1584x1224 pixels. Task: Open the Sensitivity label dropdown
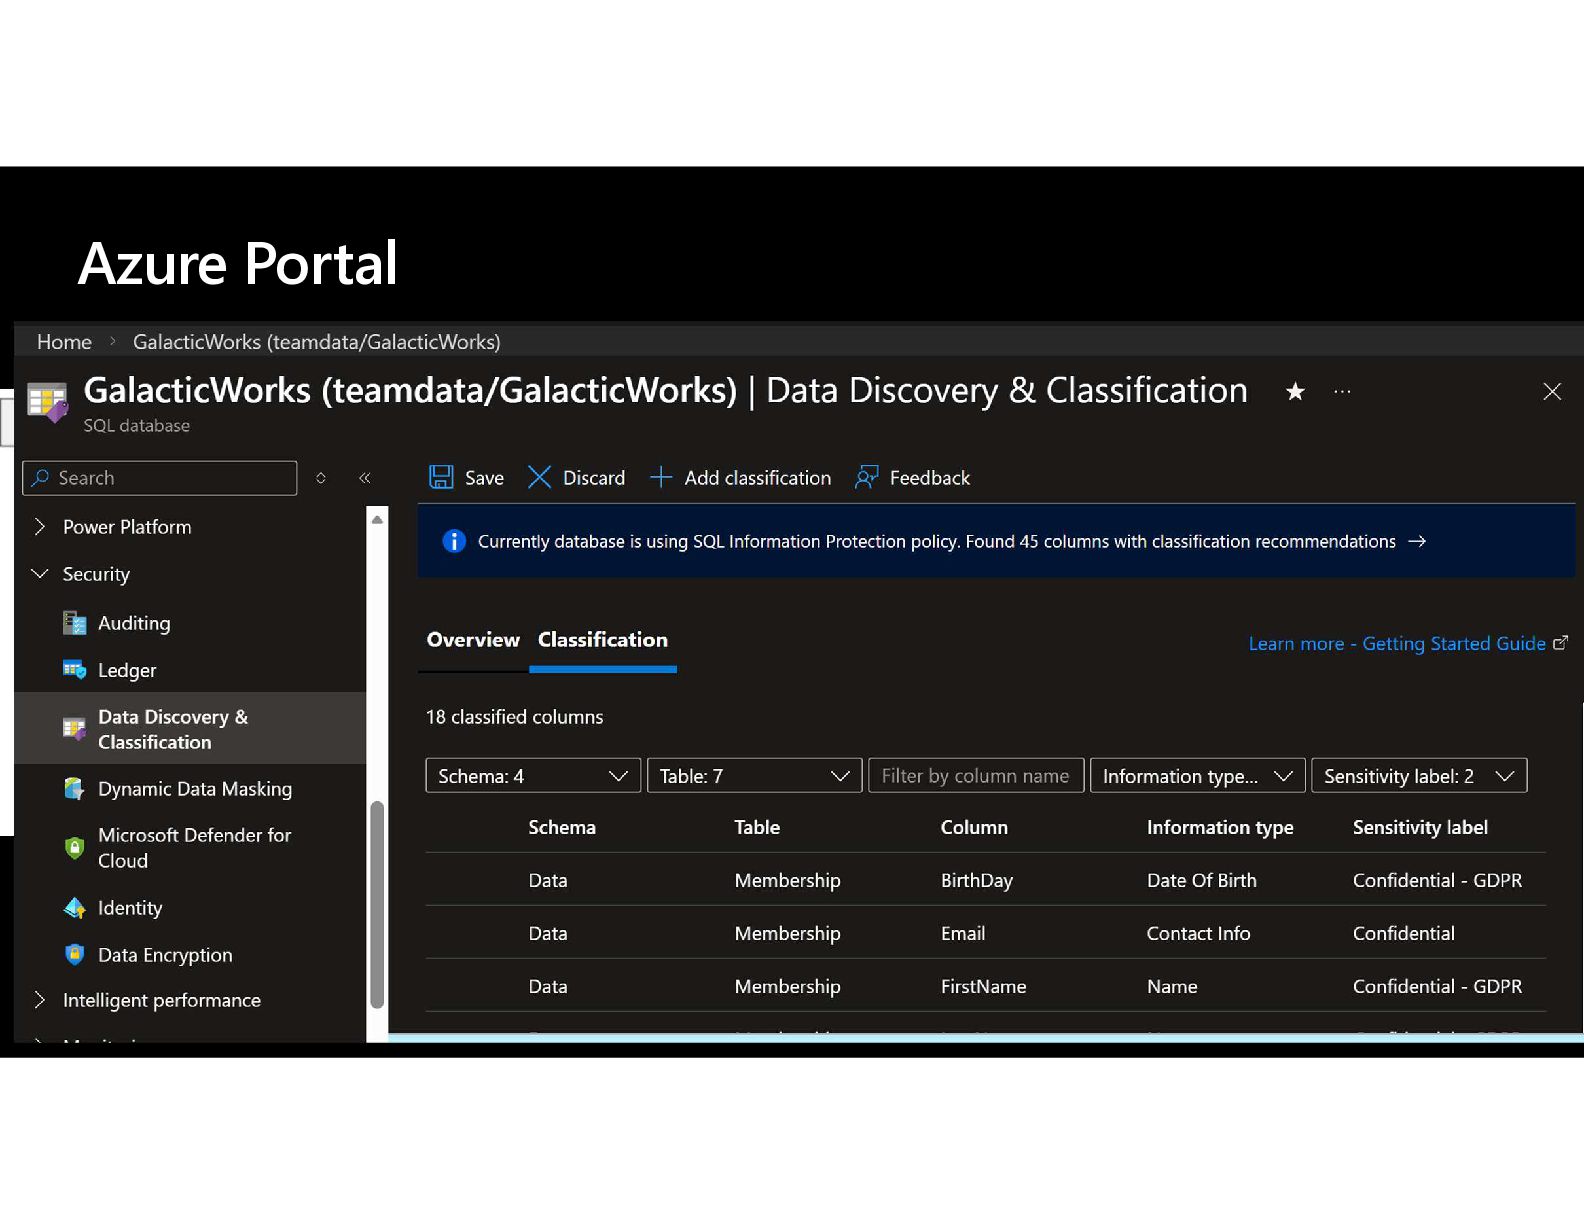(x=1418, y=776)
